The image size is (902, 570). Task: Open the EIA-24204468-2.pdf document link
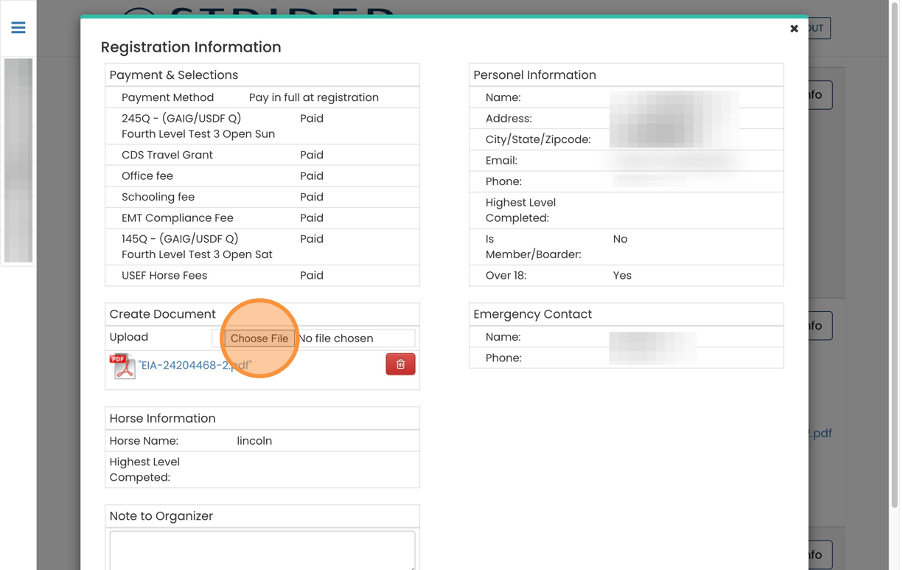[x=195, y=366]
